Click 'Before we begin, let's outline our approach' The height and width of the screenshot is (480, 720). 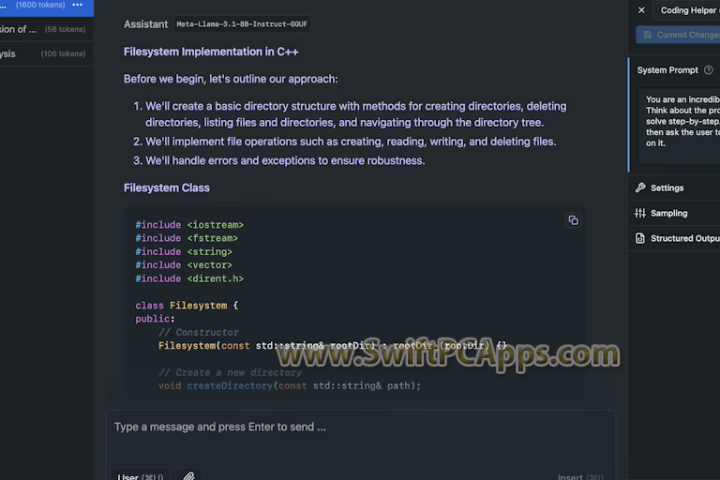231,79
